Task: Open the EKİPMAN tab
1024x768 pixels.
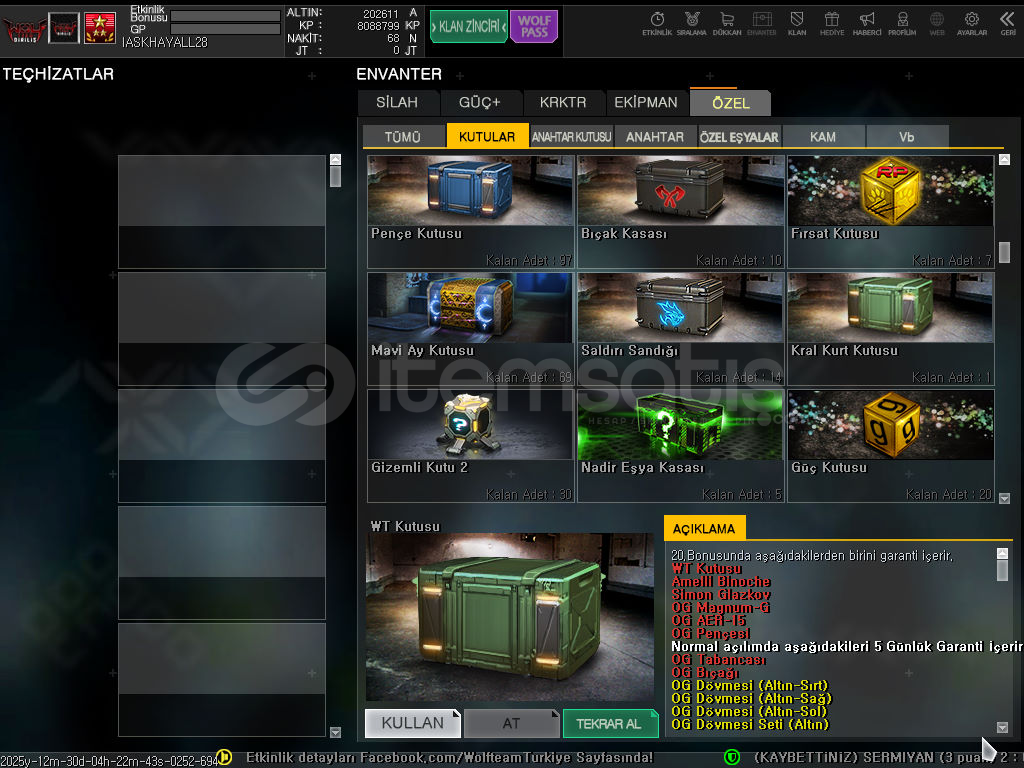Action: (x=646, y=102)
